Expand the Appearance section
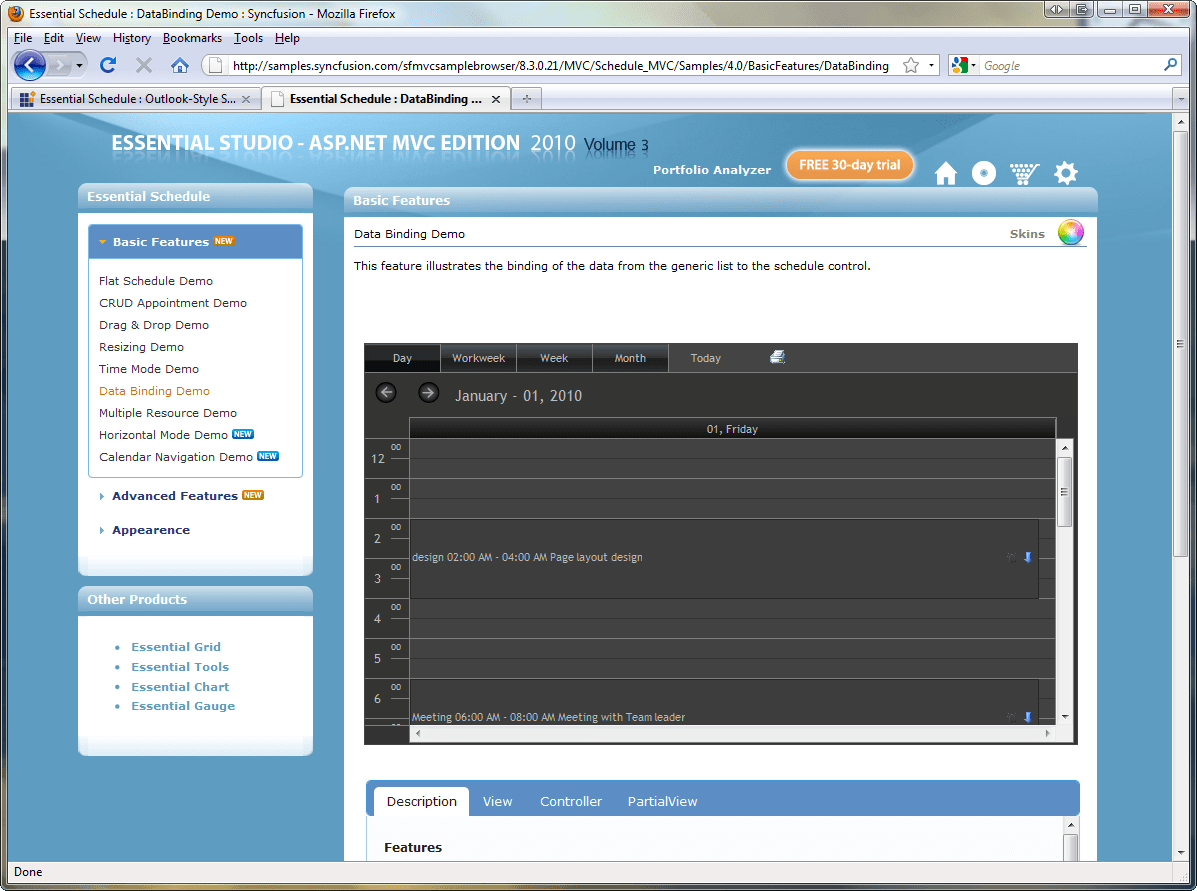The height and width of the screenshot is (891, 1197). (149, 530)
